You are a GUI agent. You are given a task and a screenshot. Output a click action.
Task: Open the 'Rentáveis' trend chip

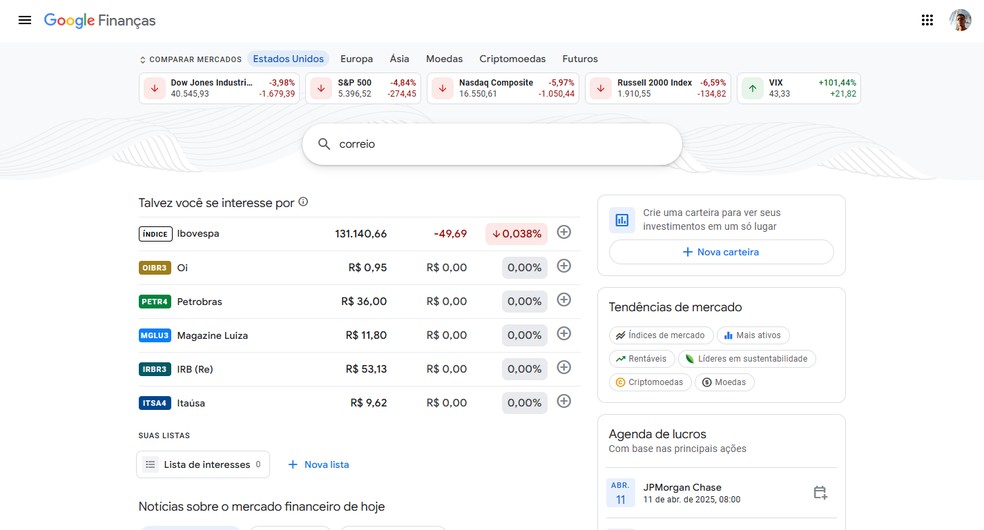point(641,359)
